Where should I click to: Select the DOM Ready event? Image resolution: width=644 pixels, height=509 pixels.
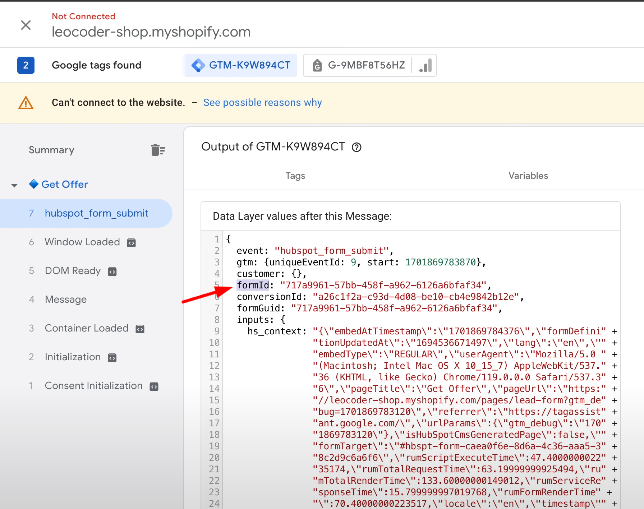73,271
